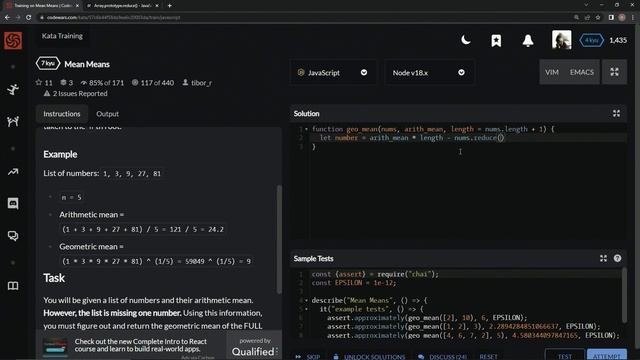Skip this kata with SKIP
640x360 pixels.
tap(308, 356)
